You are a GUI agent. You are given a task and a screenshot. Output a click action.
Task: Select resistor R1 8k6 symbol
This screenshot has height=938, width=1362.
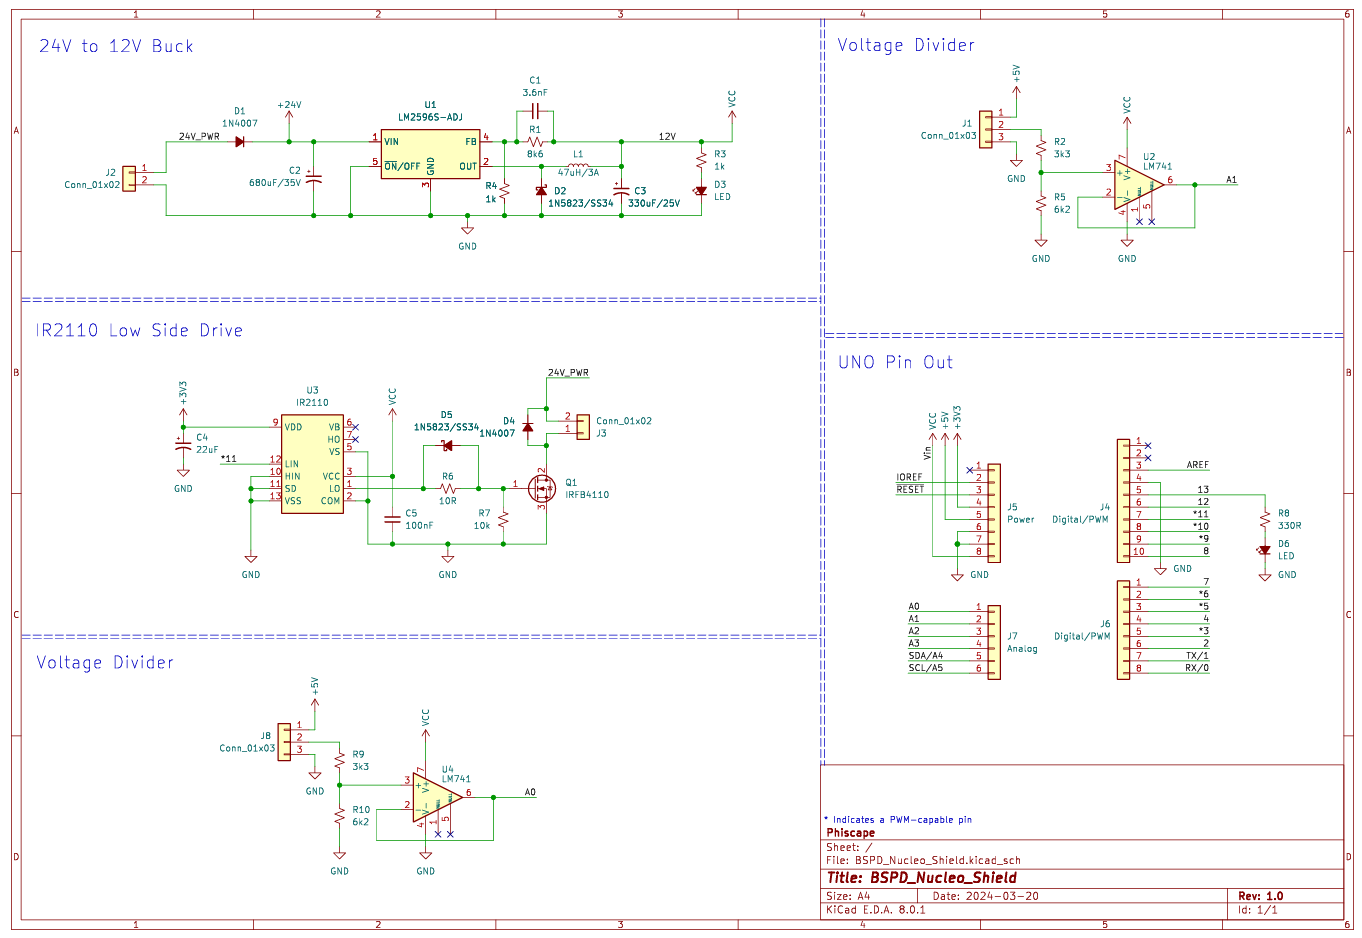[535, 142]
